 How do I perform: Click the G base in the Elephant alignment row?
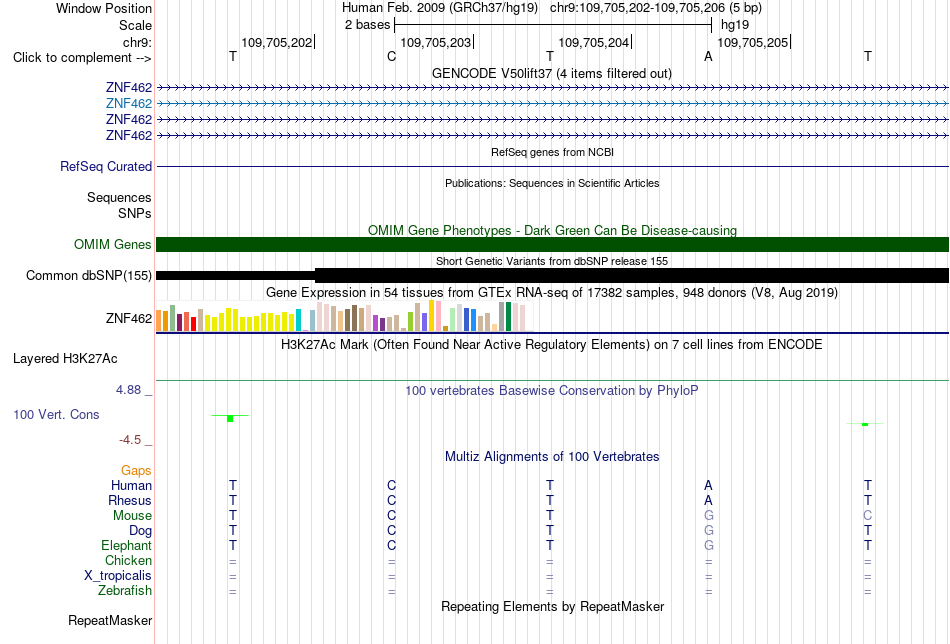tap(708, 546)
